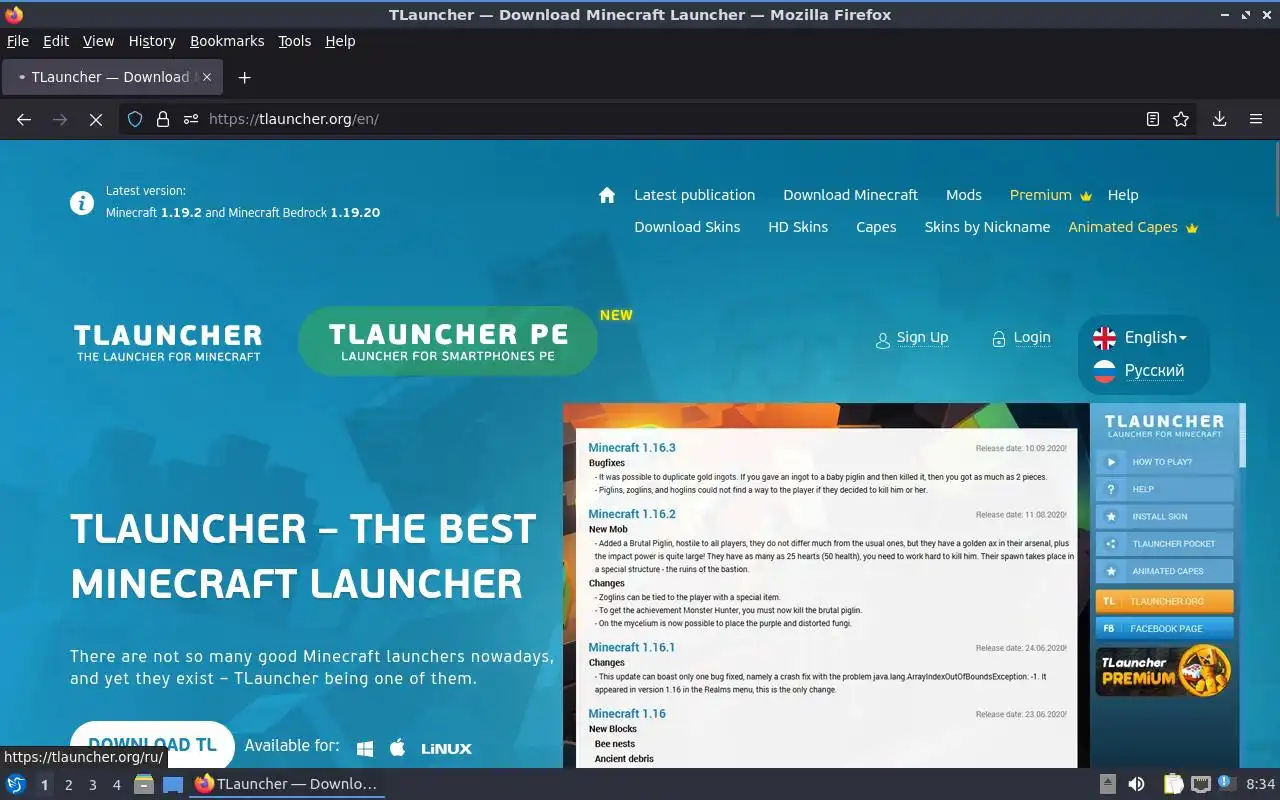Stop loading the page

[96, 119]
